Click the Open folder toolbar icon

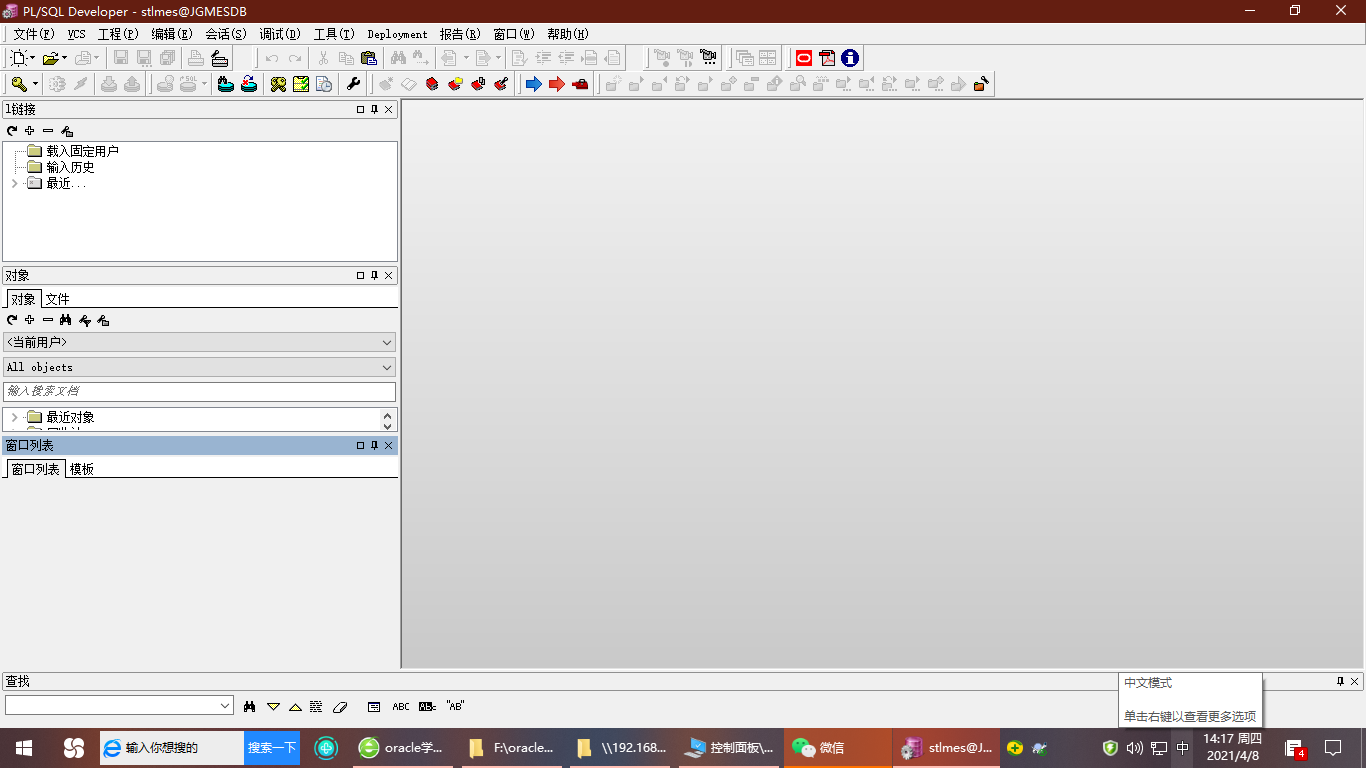pyautogui.click(x=50, y=58)
